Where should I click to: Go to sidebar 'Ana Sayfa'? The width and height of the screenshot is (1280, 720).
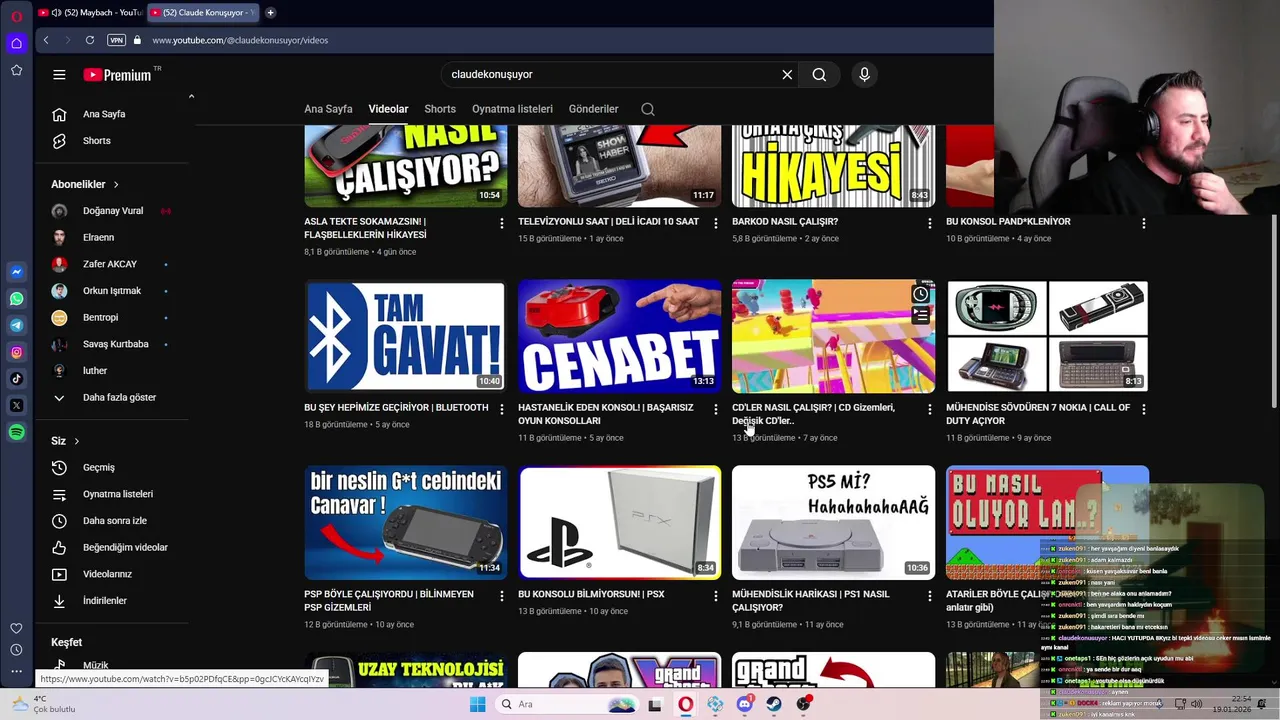tap(105, 114)
